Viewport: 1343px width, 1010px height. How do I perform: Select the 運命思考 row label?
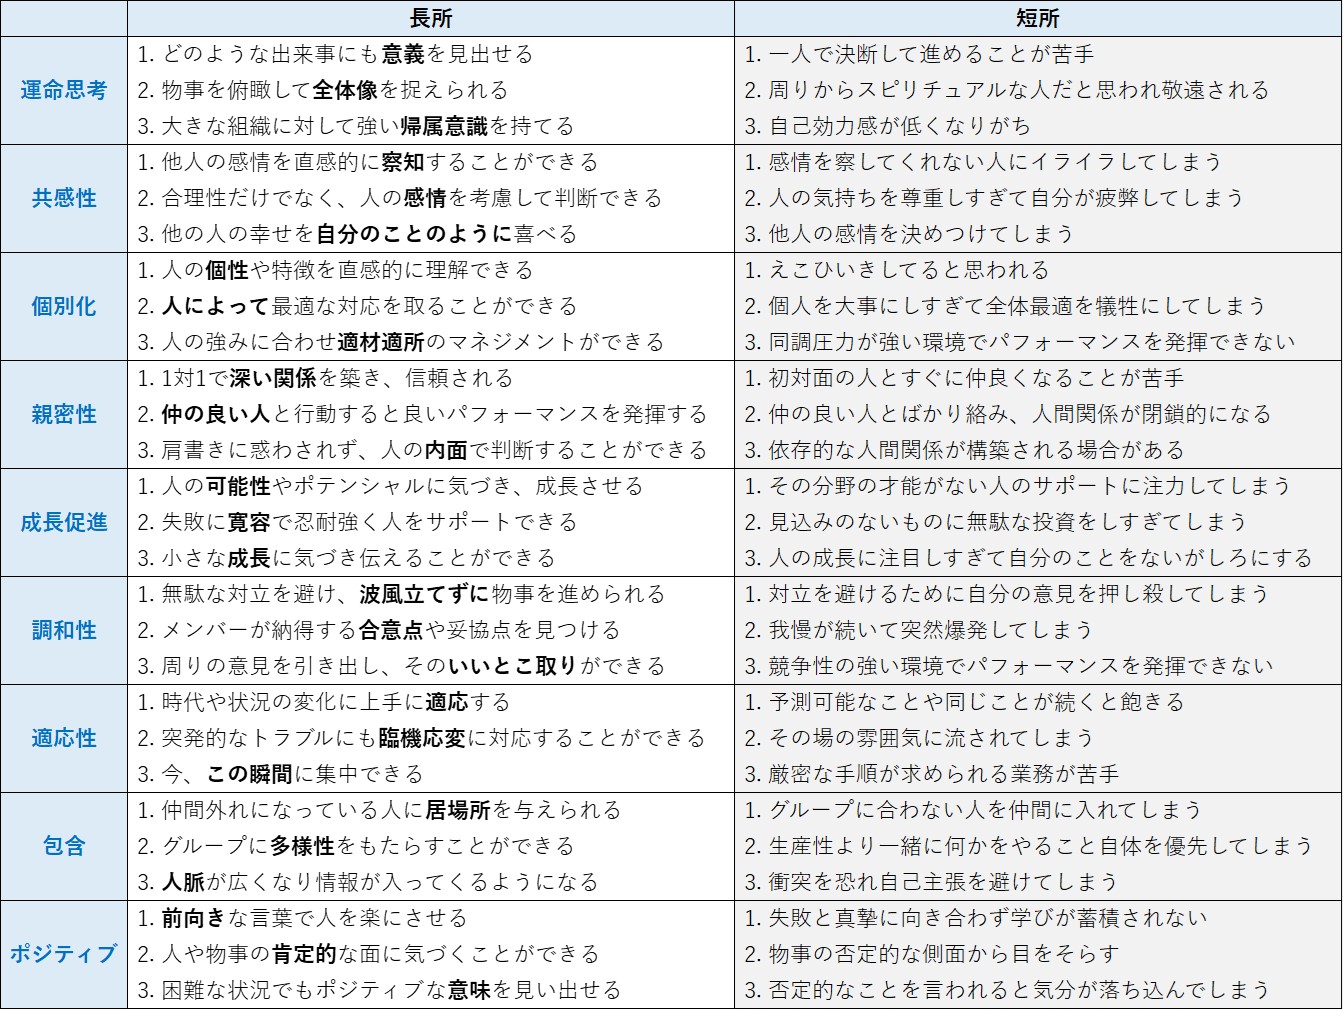64,90
